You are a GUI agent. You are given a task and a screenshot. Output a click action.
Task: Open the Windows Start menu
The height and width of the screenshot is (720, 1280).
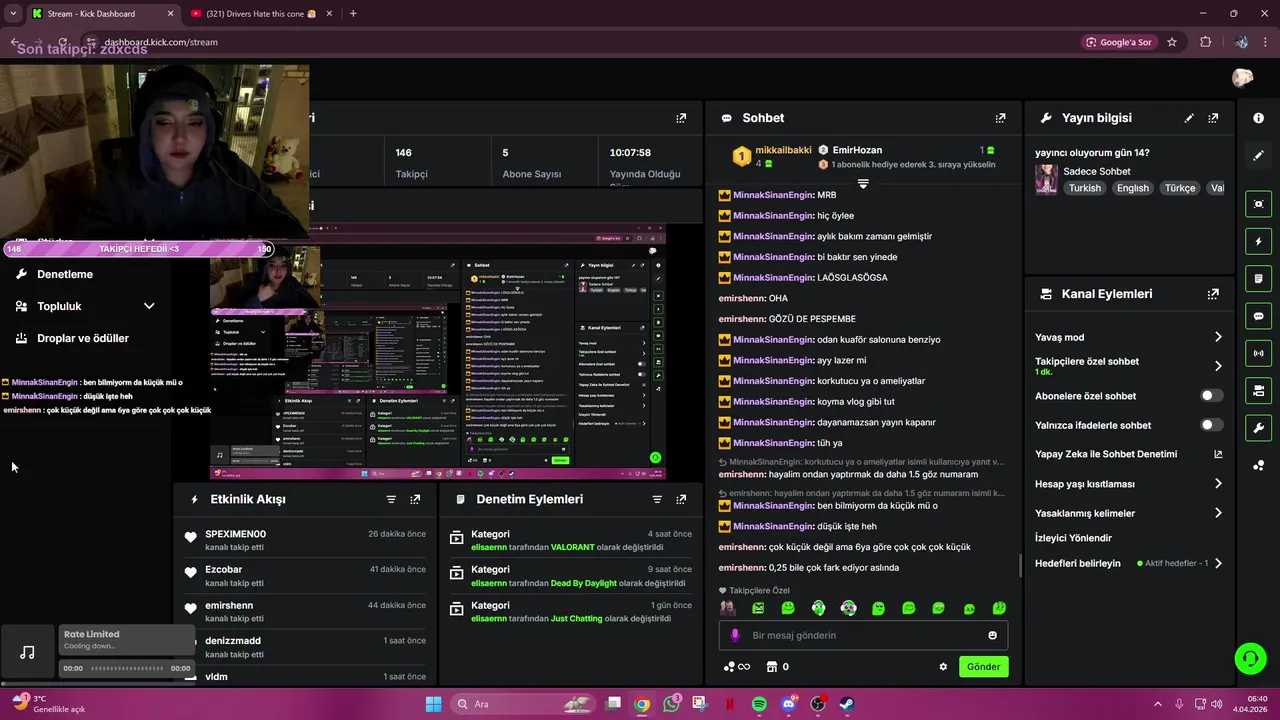[x=433, y=704]
